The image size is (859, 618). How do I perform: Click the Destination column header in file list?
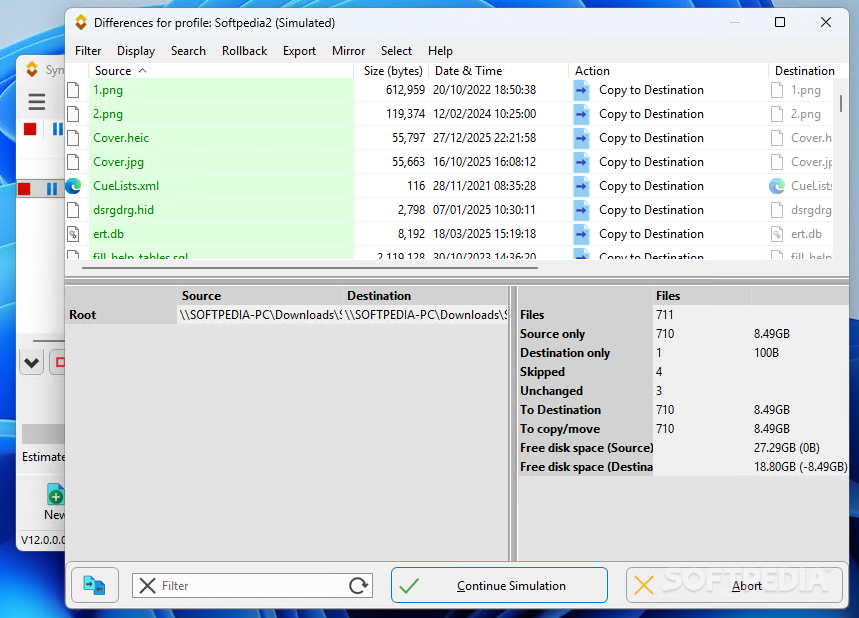click(x=804, y=71)
